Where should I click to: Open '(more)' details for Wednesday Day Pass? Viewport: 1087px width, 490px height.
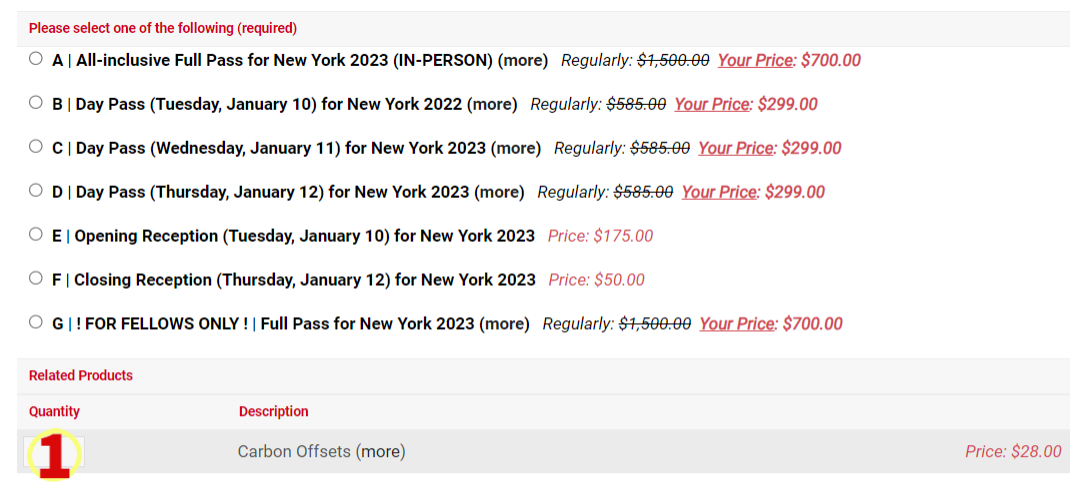pos(516,148)
